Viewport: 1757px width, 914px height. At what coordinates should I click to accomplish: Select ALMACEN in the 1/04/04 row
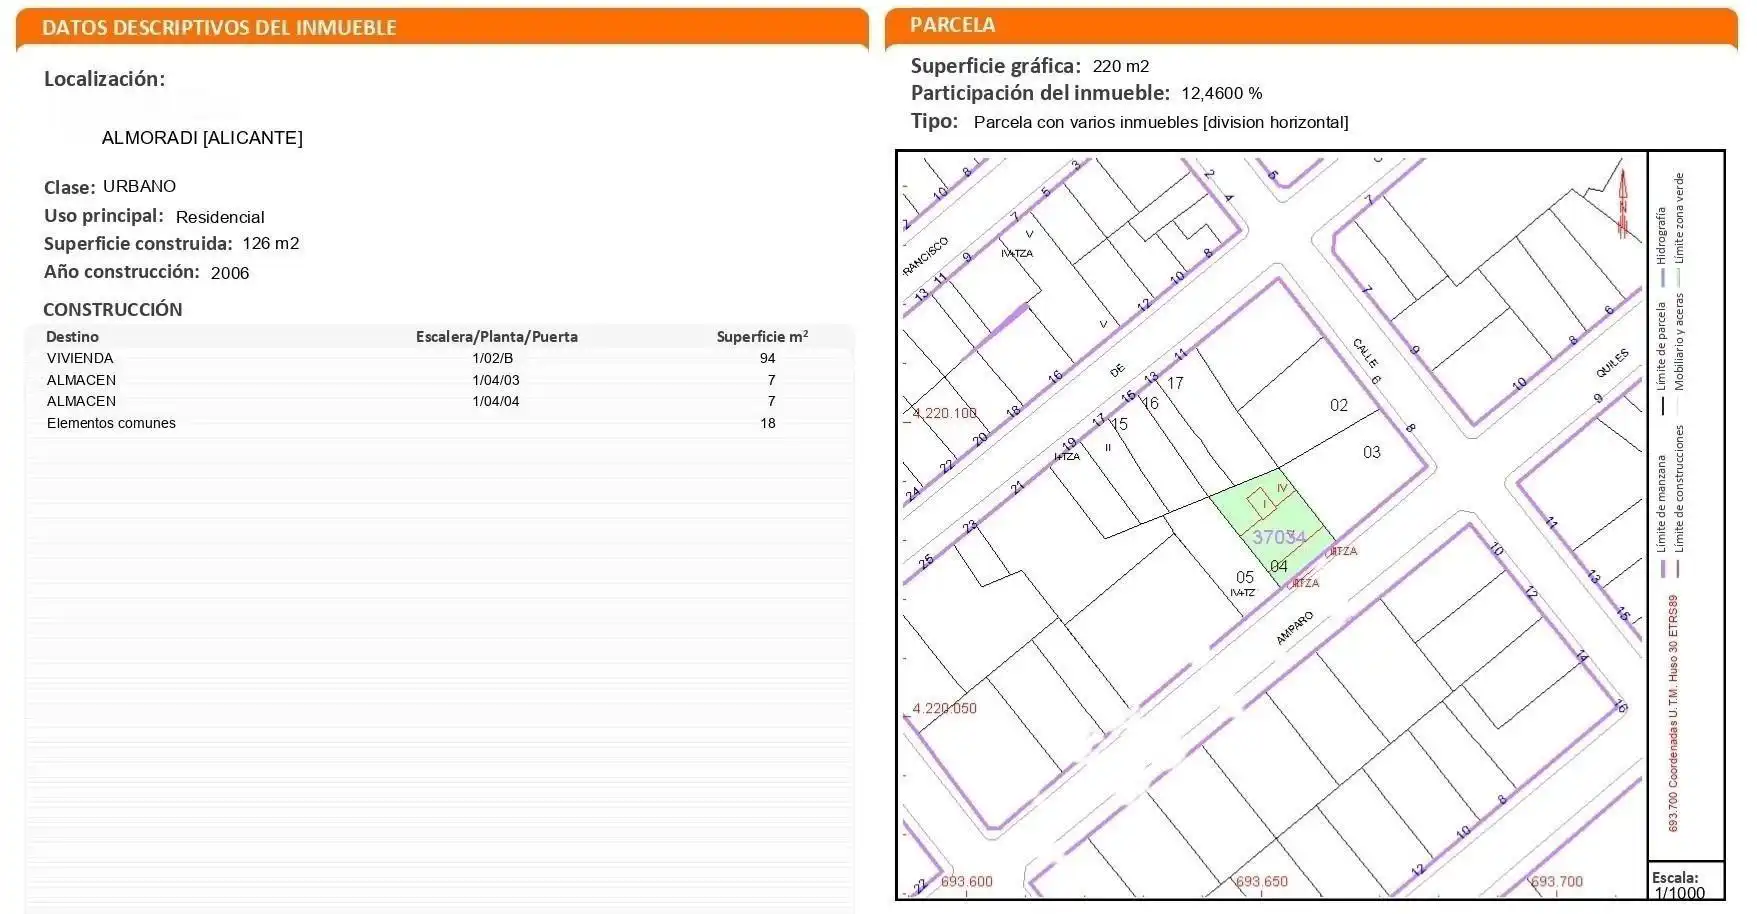81,401
